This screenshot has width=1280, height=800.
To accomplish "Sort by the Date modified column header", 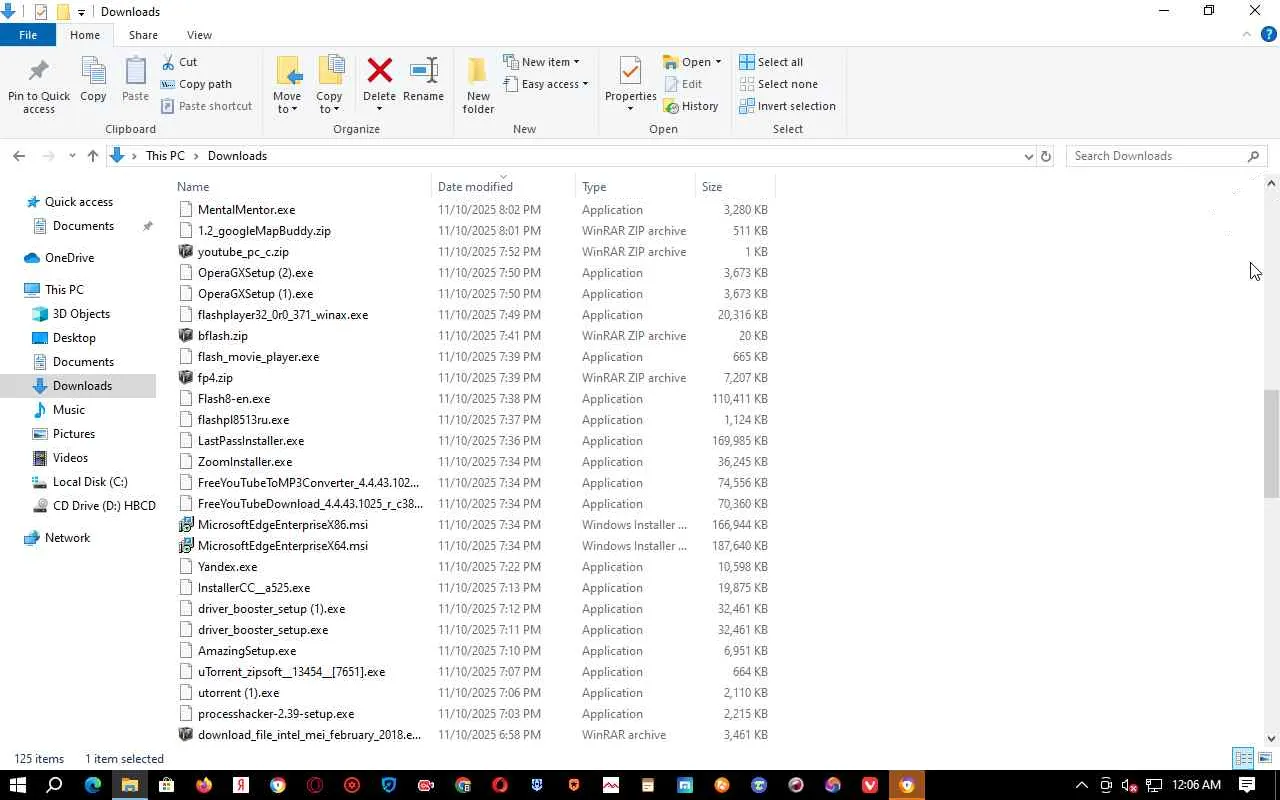I will (504, 187).
